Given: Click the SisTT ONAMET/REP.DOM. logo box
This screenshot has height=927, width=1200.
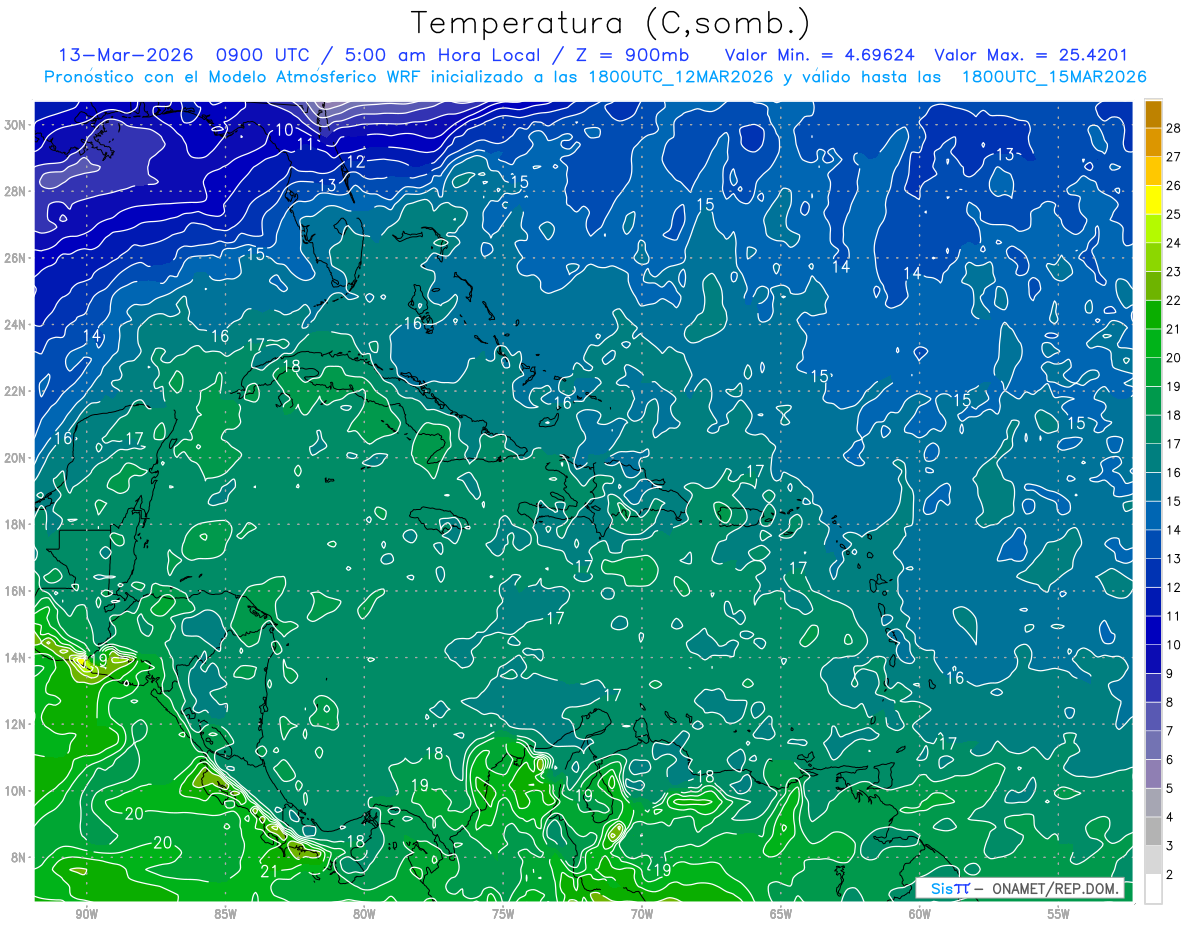Looking at the screenshot, I should coord(1019,888).
